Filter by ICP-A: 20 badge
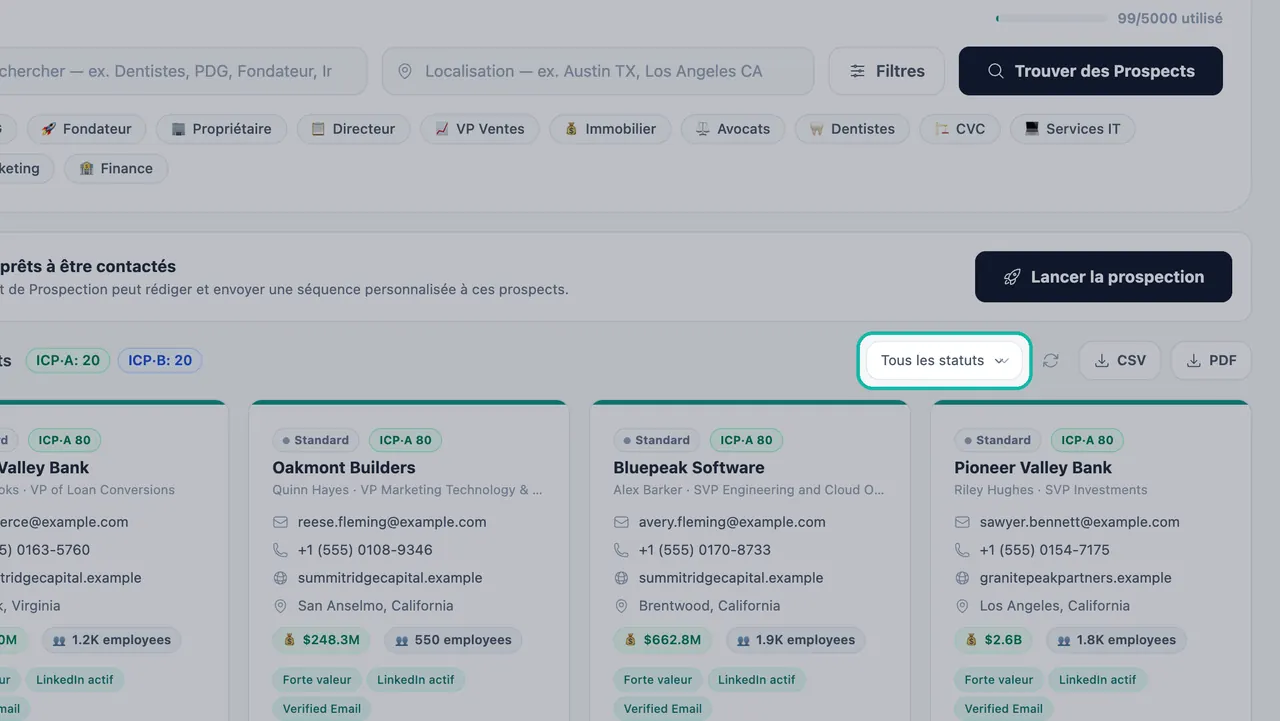 [68, 360]
